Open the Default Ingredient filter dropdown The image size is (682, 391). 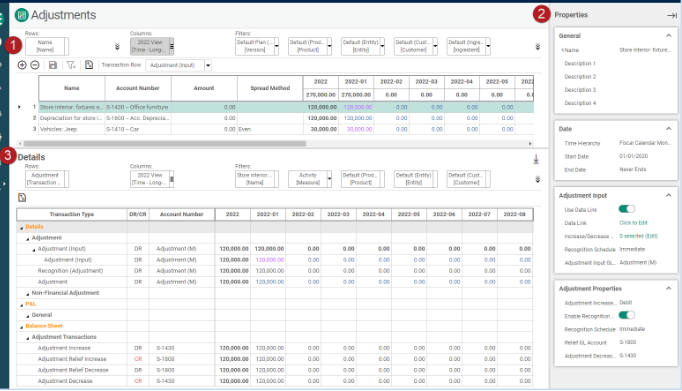click(x=488, y=46)
